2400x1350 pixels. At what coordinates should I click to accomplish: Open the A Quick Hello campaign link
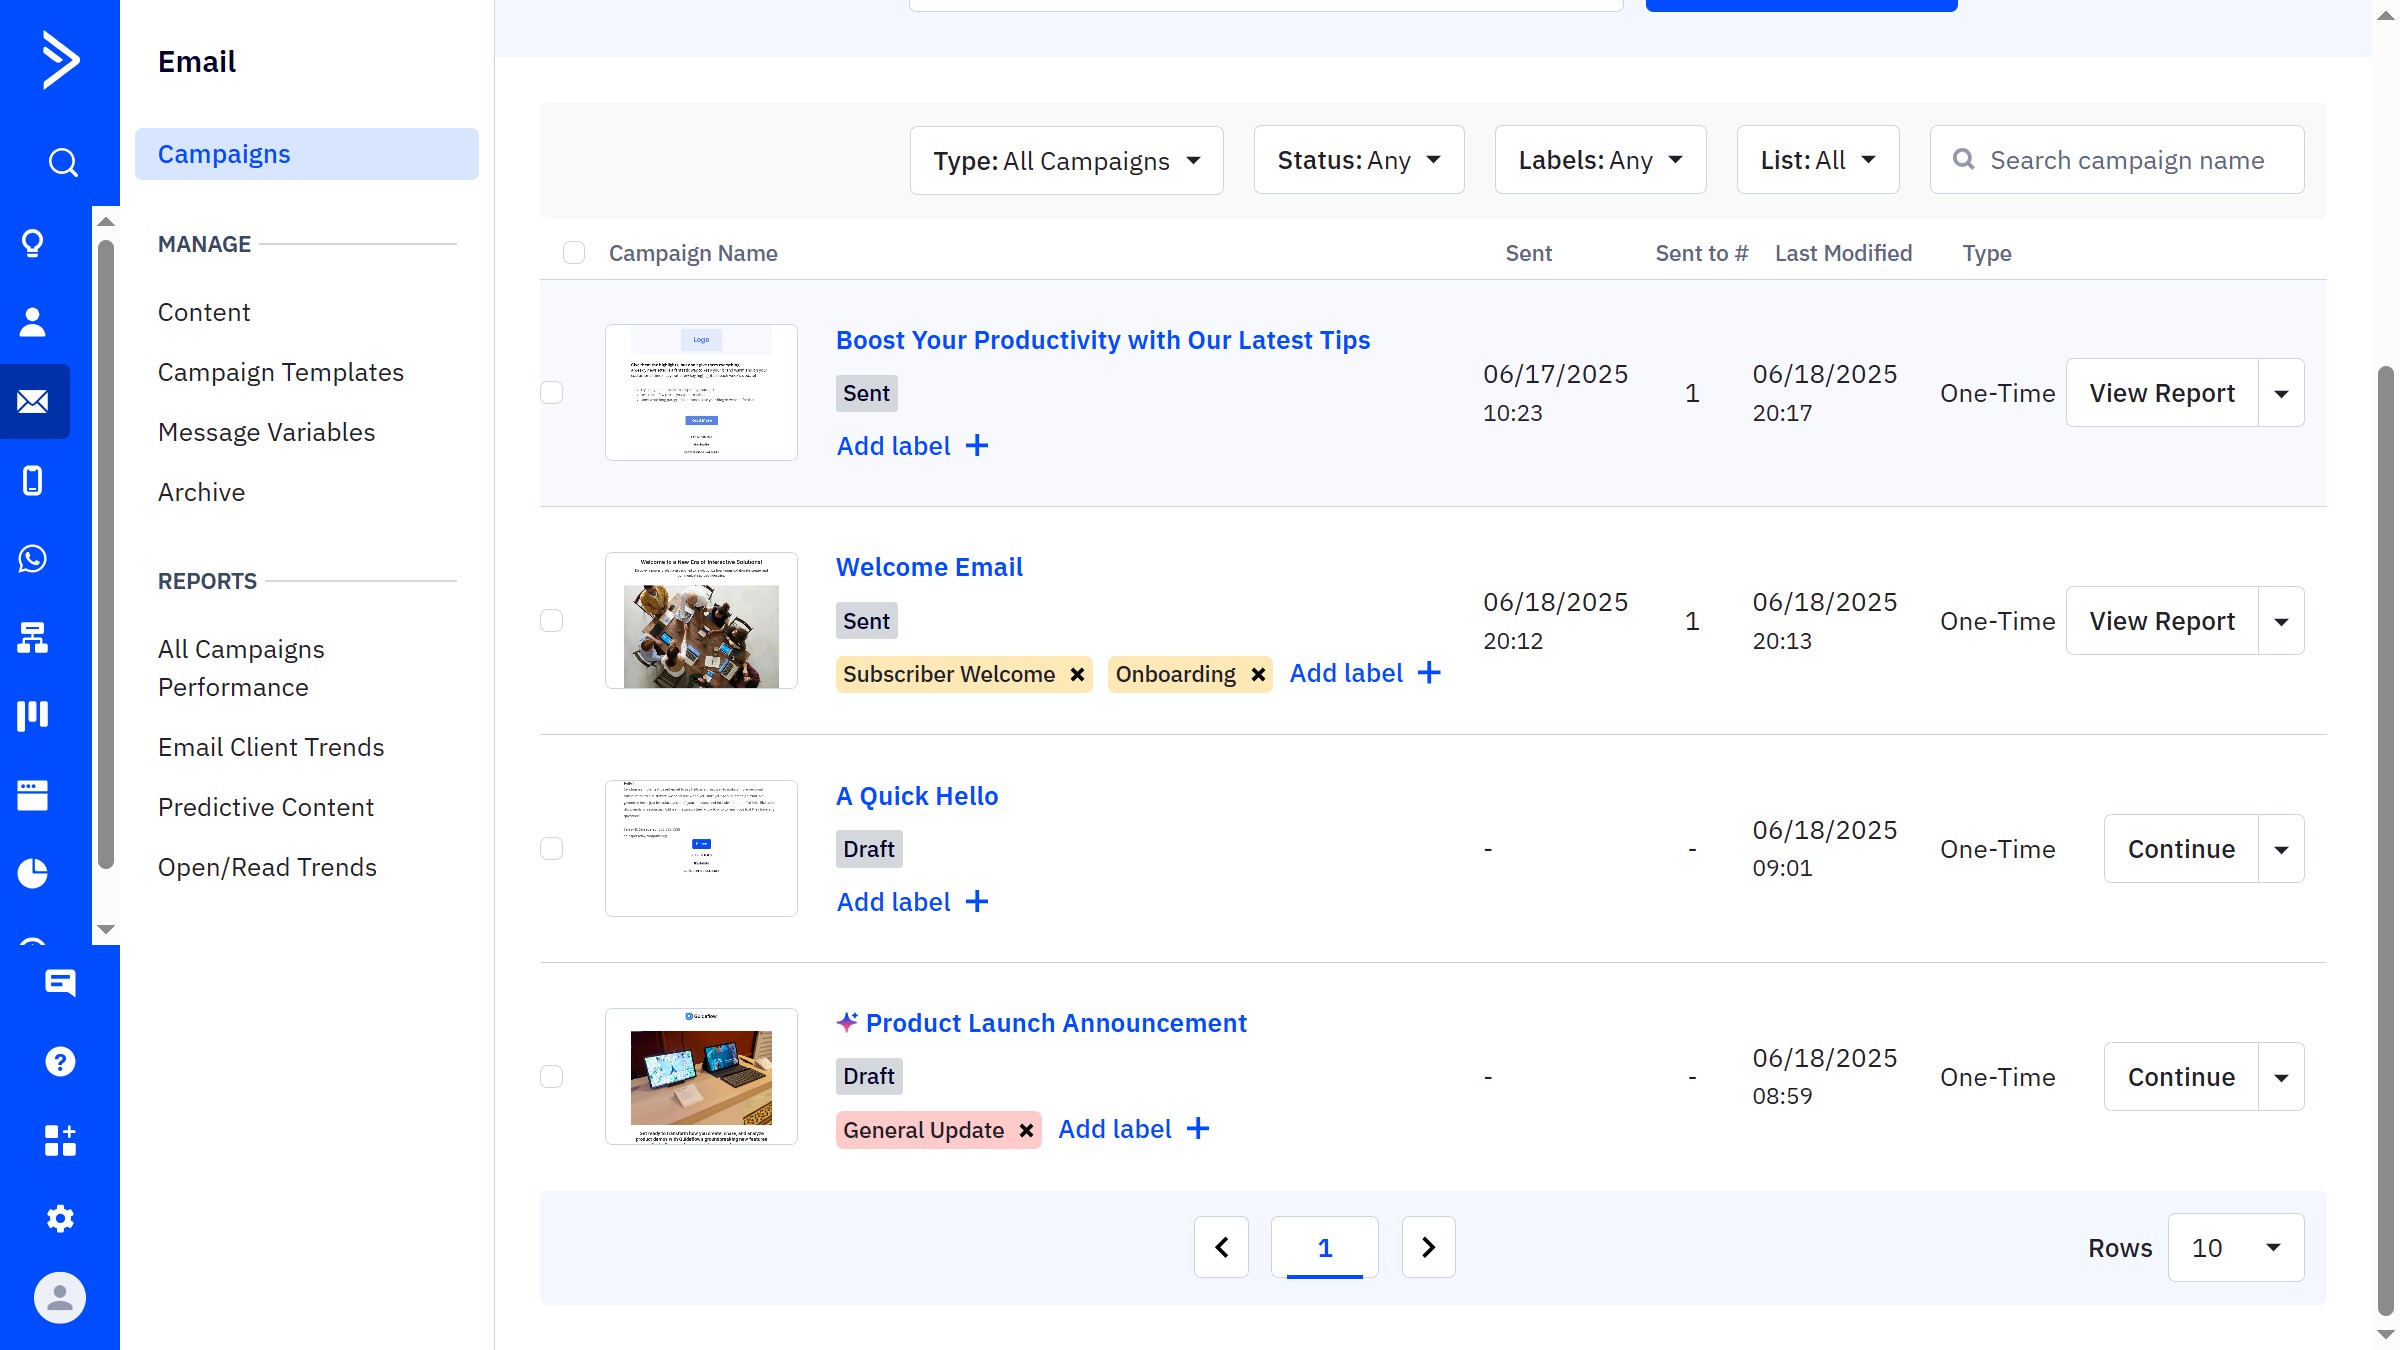tap(917, 796)
